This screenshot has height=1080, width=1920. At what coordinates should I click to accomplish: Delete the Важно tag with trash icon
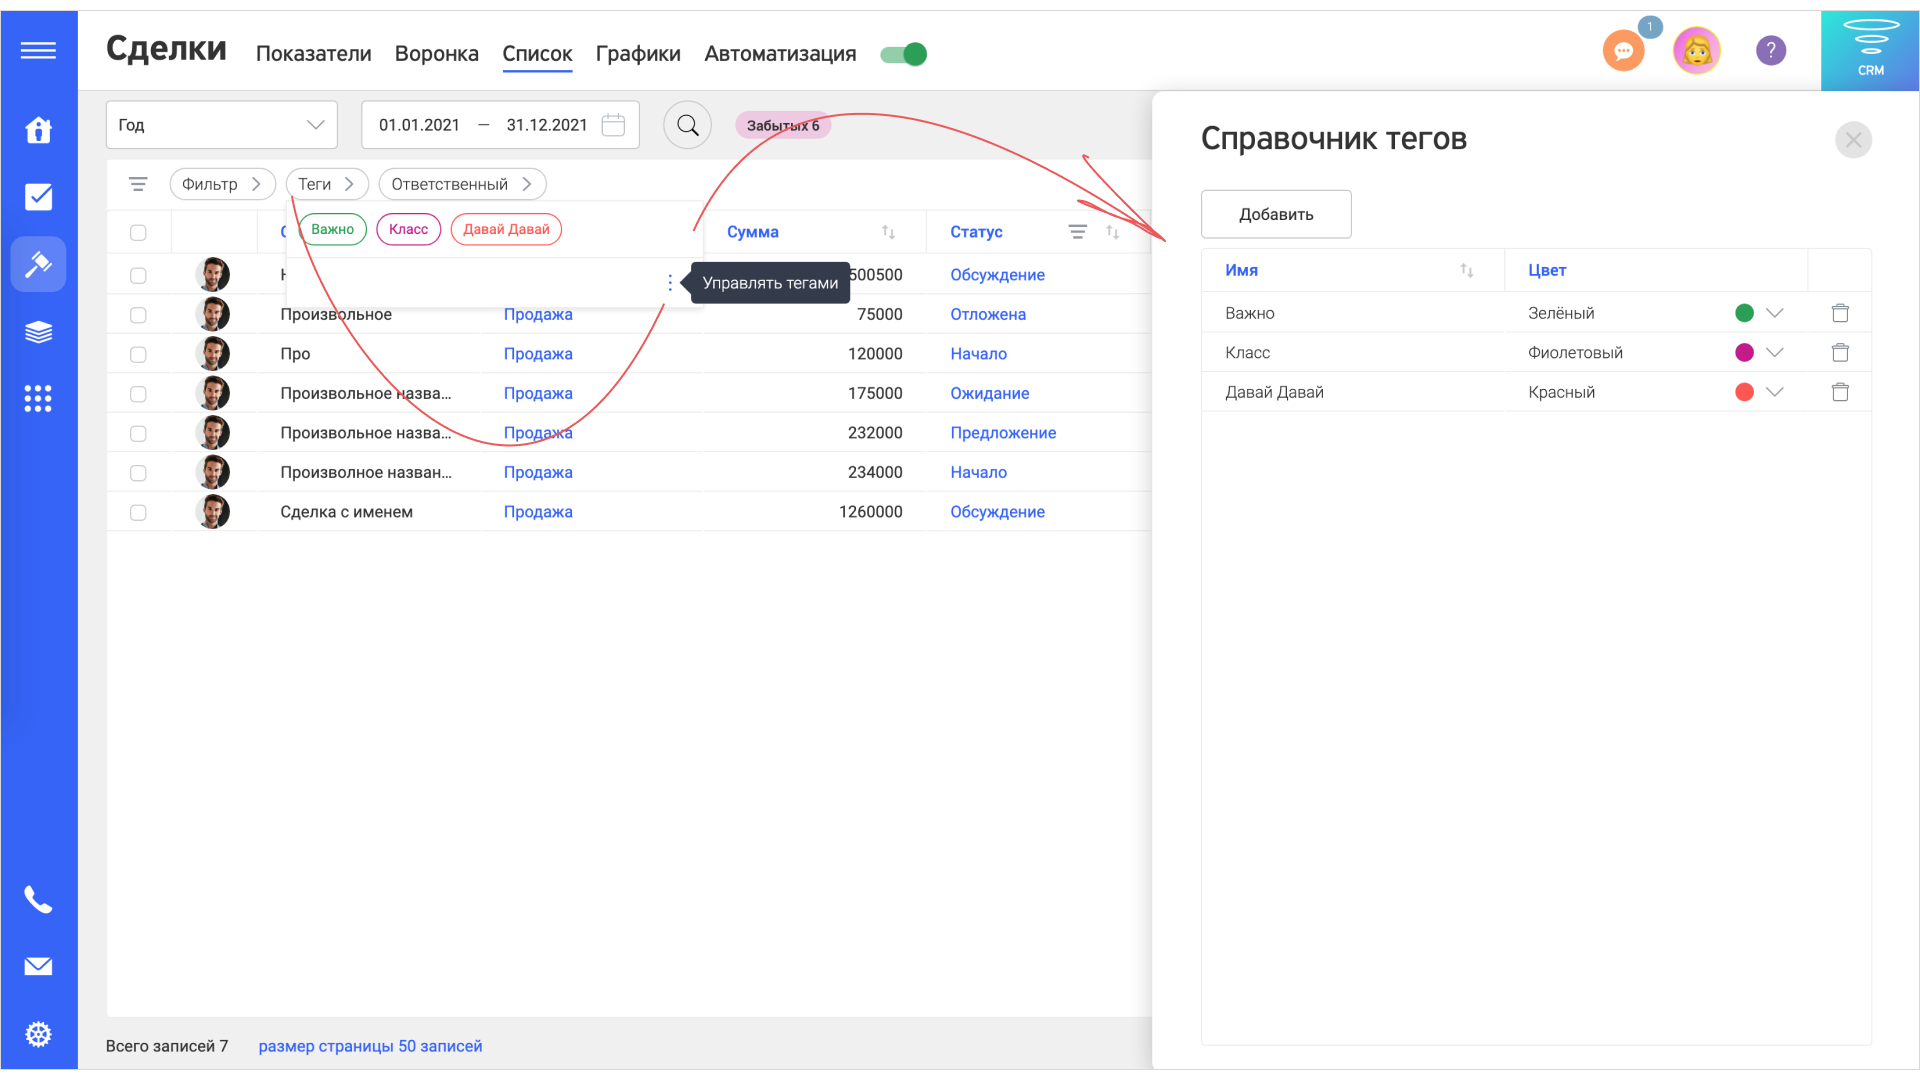coord(1839,313)
